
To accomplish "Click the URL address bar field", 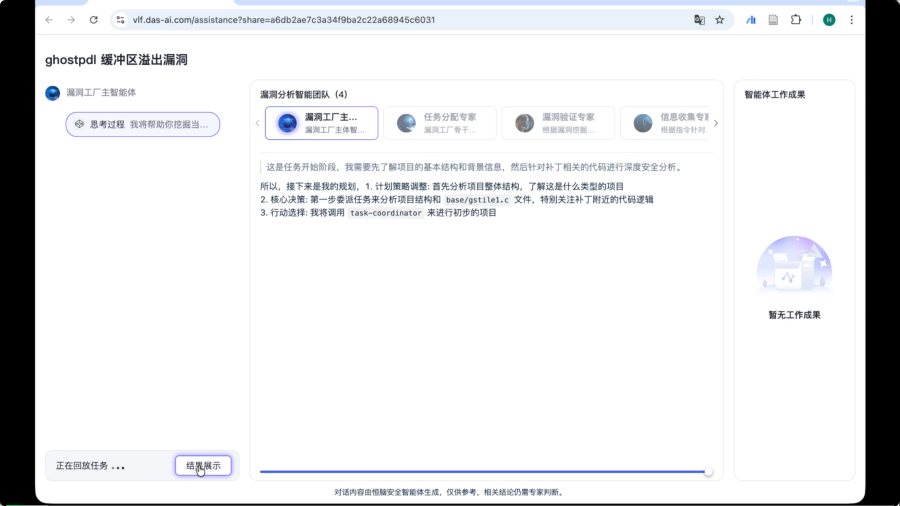I will (x=400, y=20).
